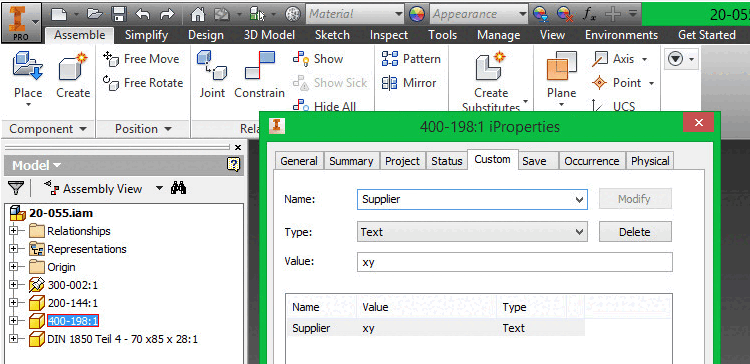Image resolution: width=750 pixels, height=364 pixels.
Task: Click the Joint tool
Action: (212, 76)
